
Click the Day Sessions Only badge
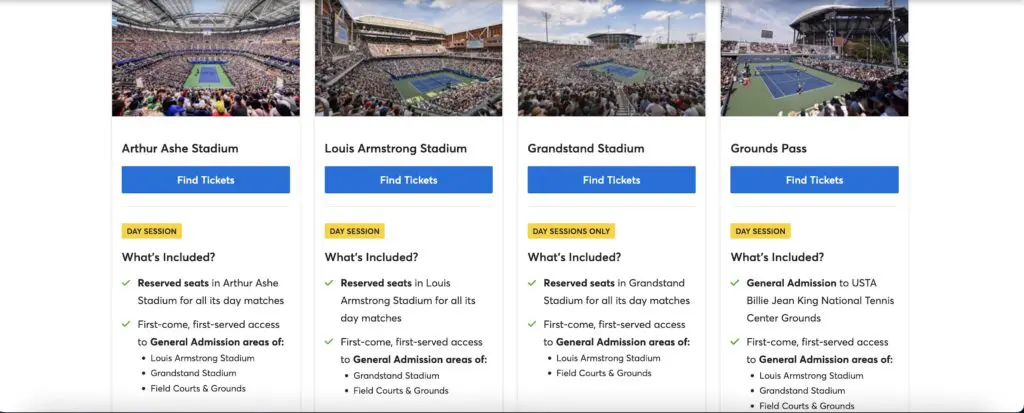tap(571, 231)
